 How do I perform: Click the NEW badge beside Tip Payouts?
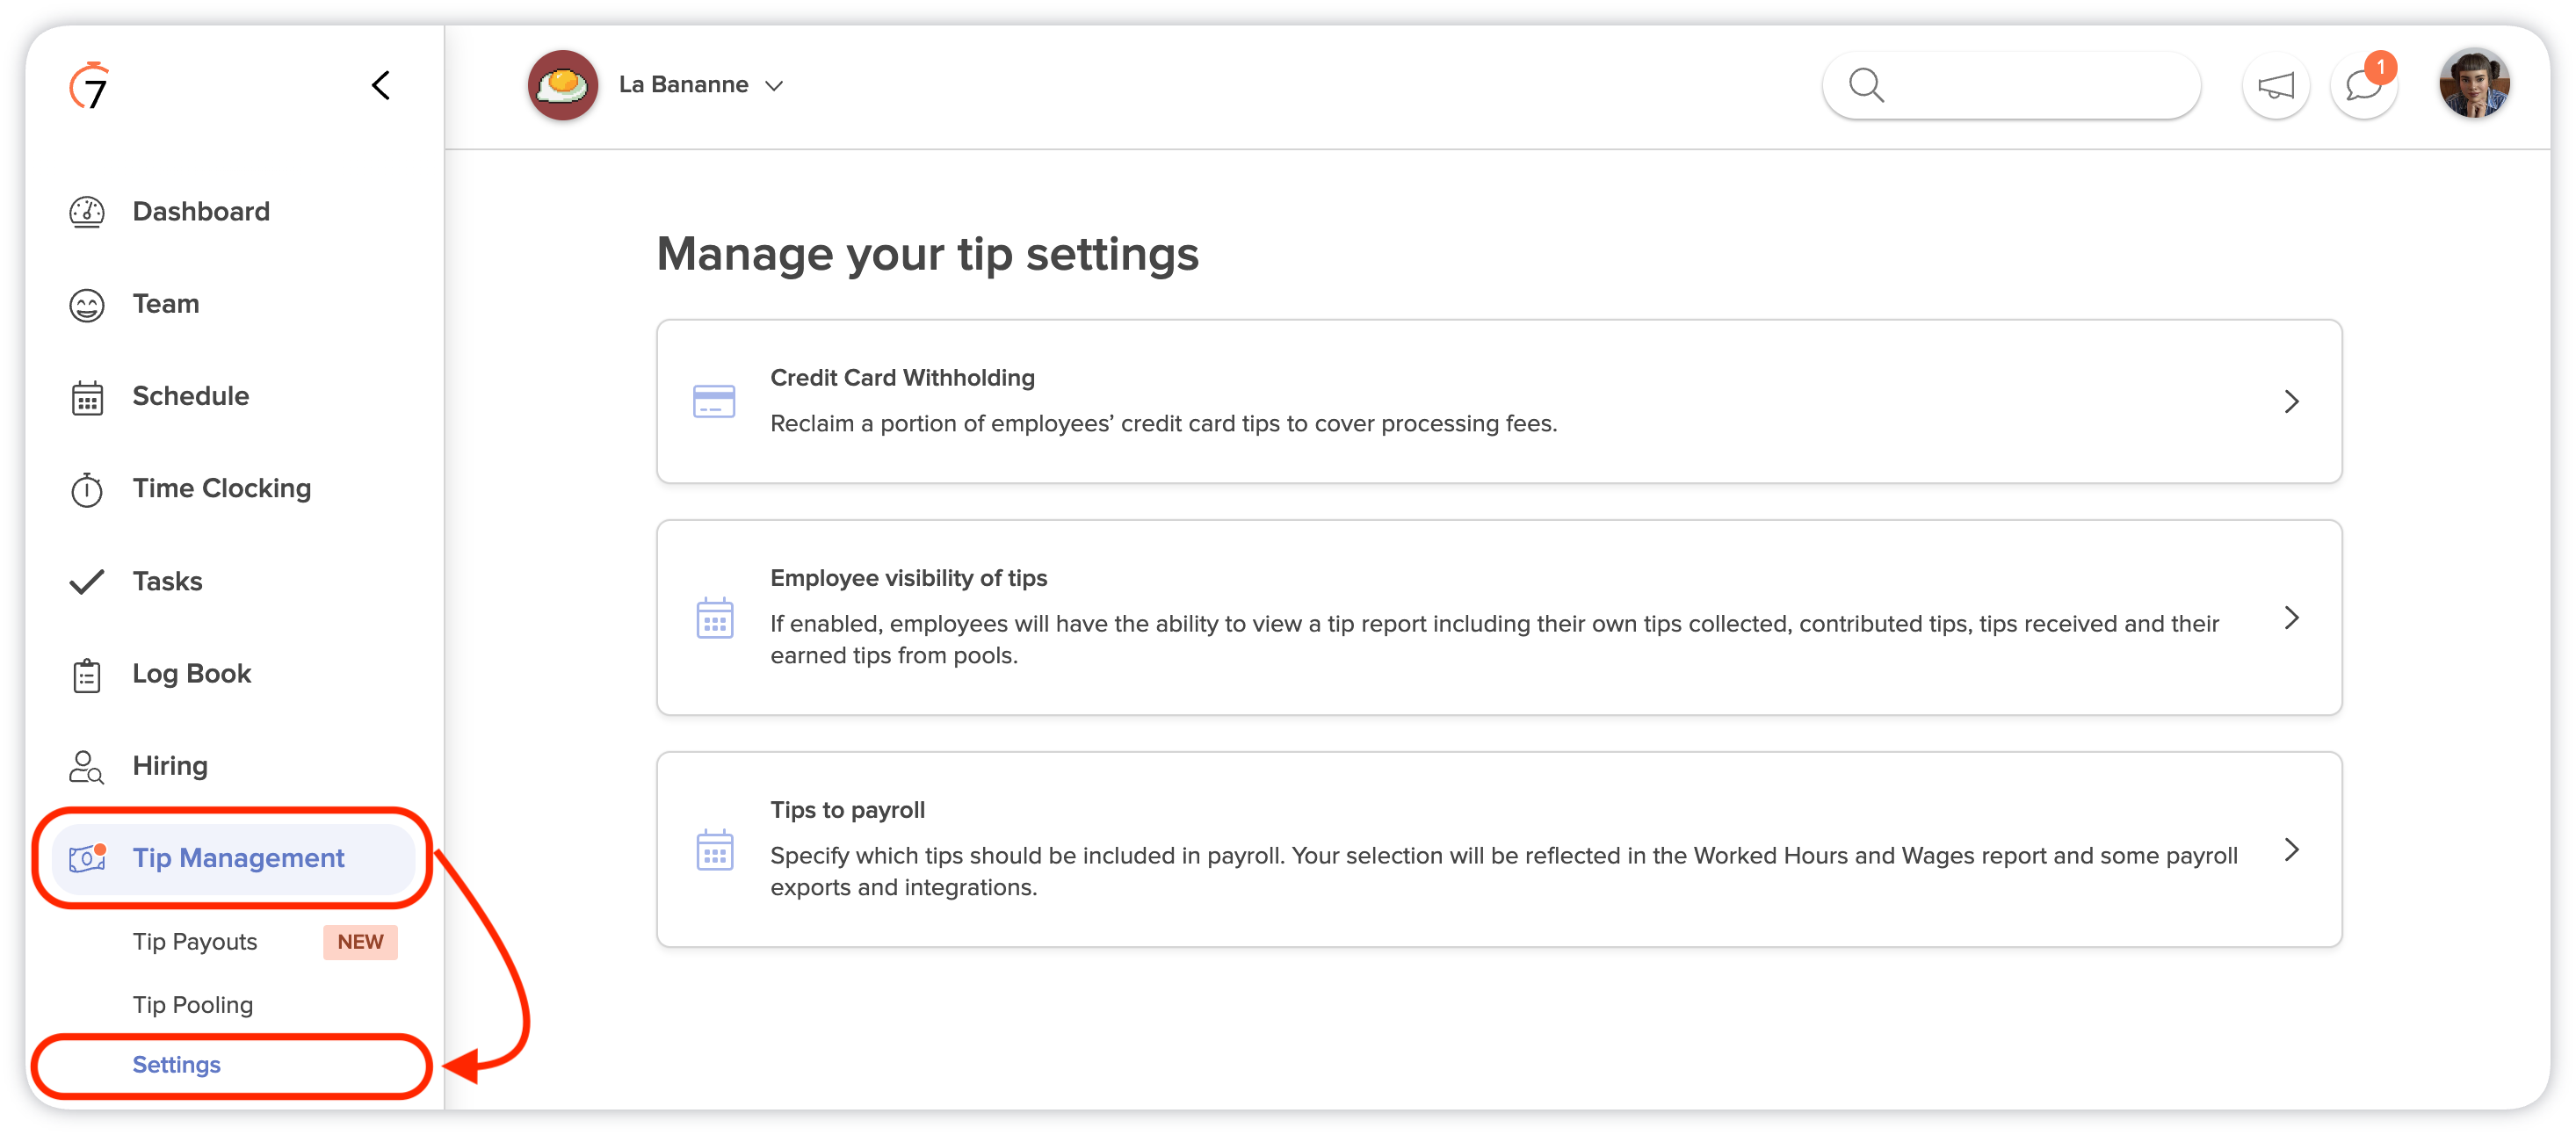(360, 942)
